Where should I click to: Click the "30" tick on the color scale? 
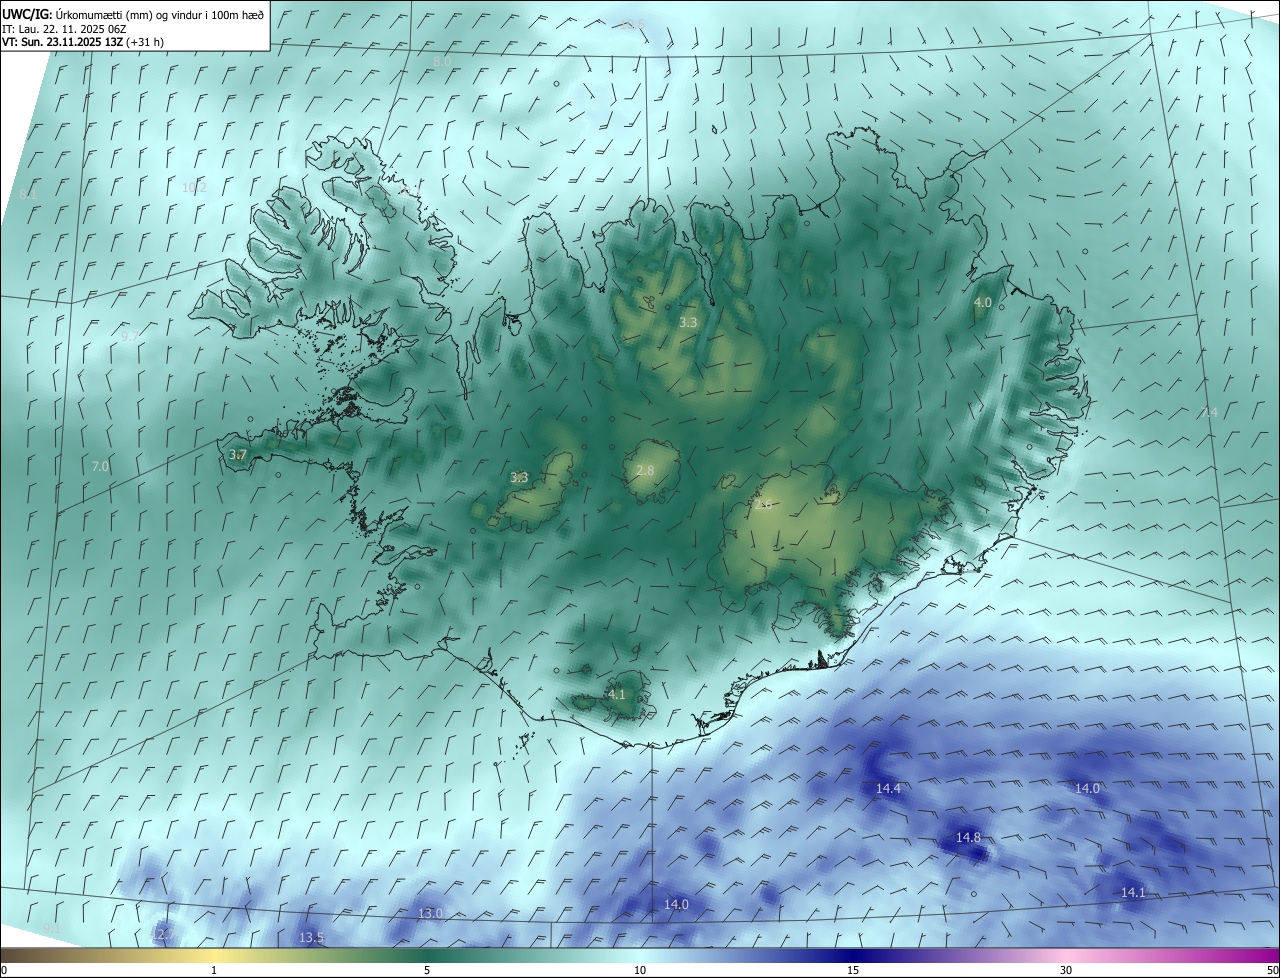(1066, 970)
